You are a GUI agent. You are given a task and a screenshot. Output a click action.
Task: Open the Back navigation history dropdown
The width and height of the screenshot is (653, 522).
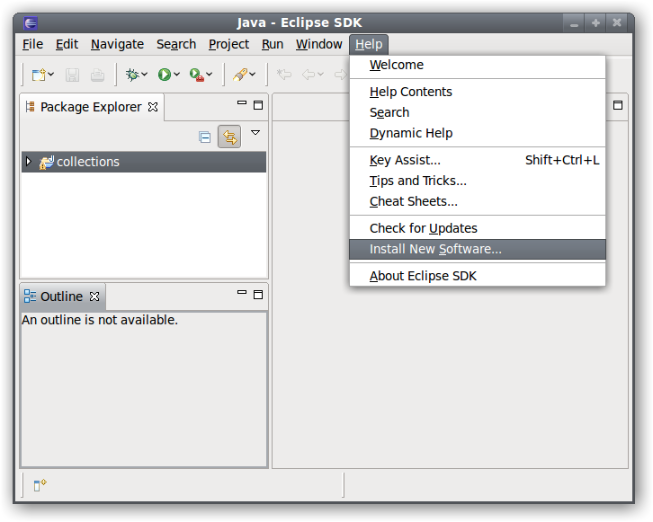pyautogui.click(x=321, y=75)
